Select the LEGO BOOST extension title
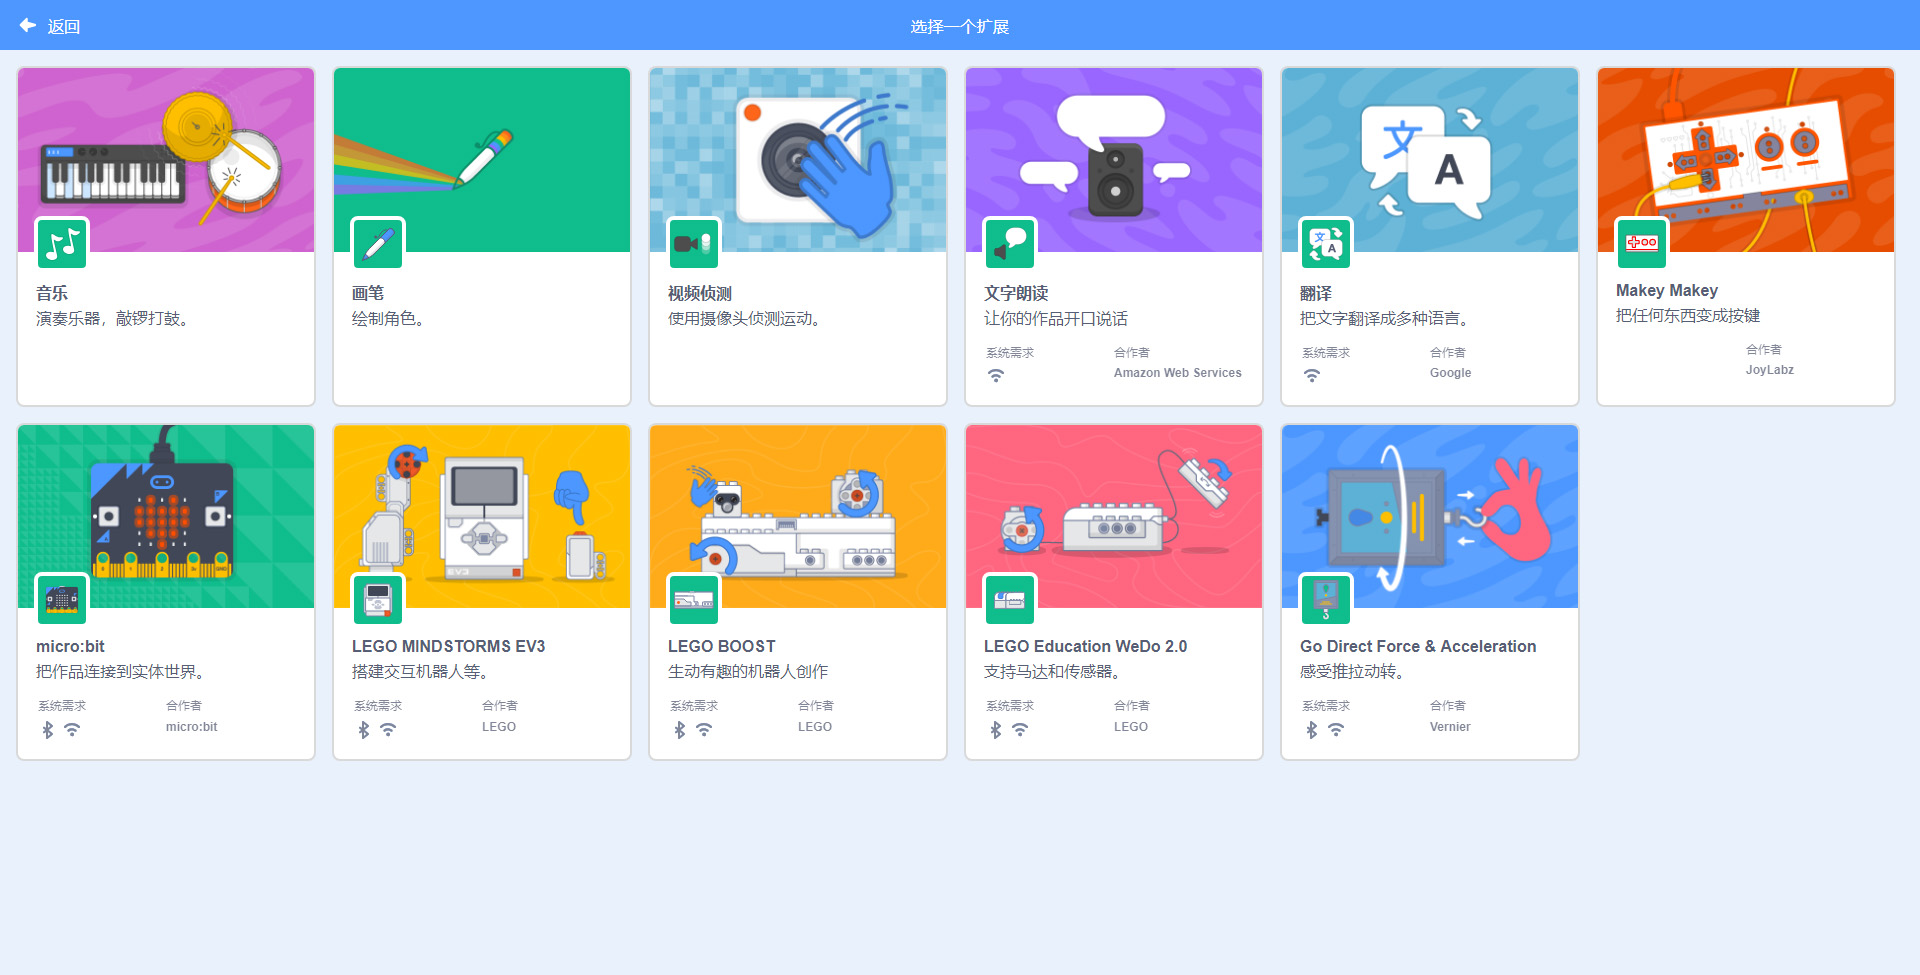The image size is (1920, 975). pos(721,646)
